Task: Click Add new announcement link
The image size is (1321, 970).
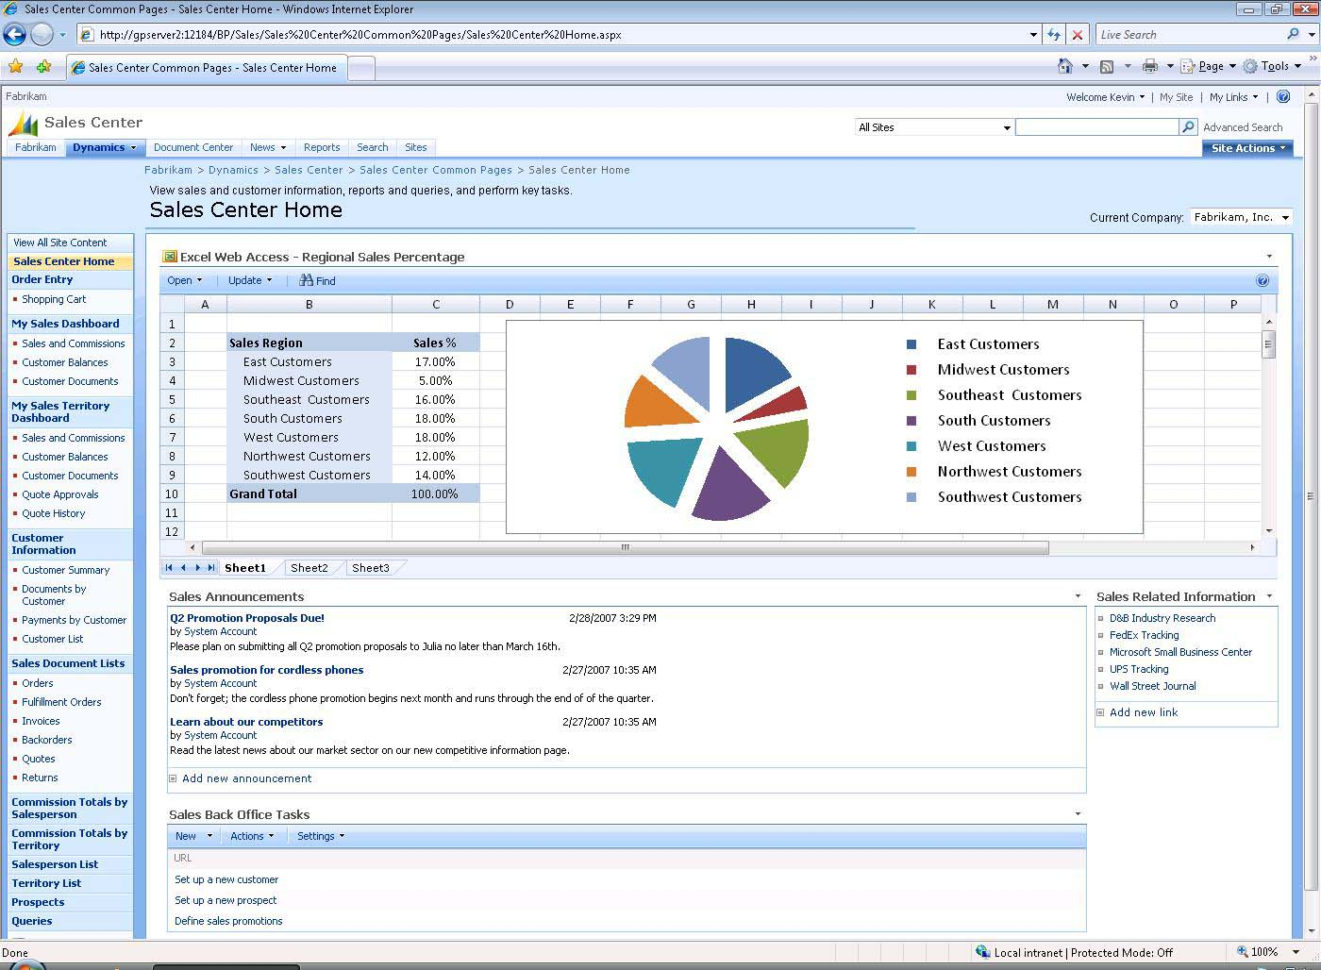Action: pyautogui.click(x=246, y=779)
